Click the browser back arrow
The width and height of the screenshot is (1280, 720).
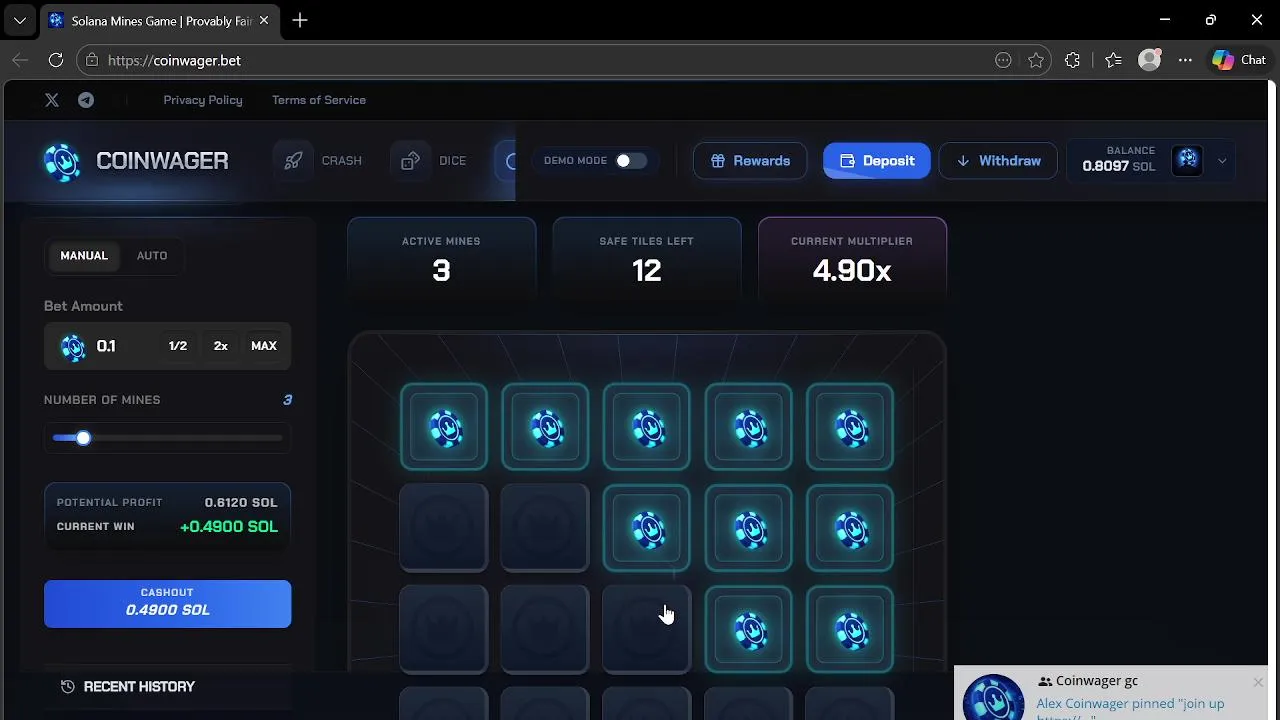point(20,60)
